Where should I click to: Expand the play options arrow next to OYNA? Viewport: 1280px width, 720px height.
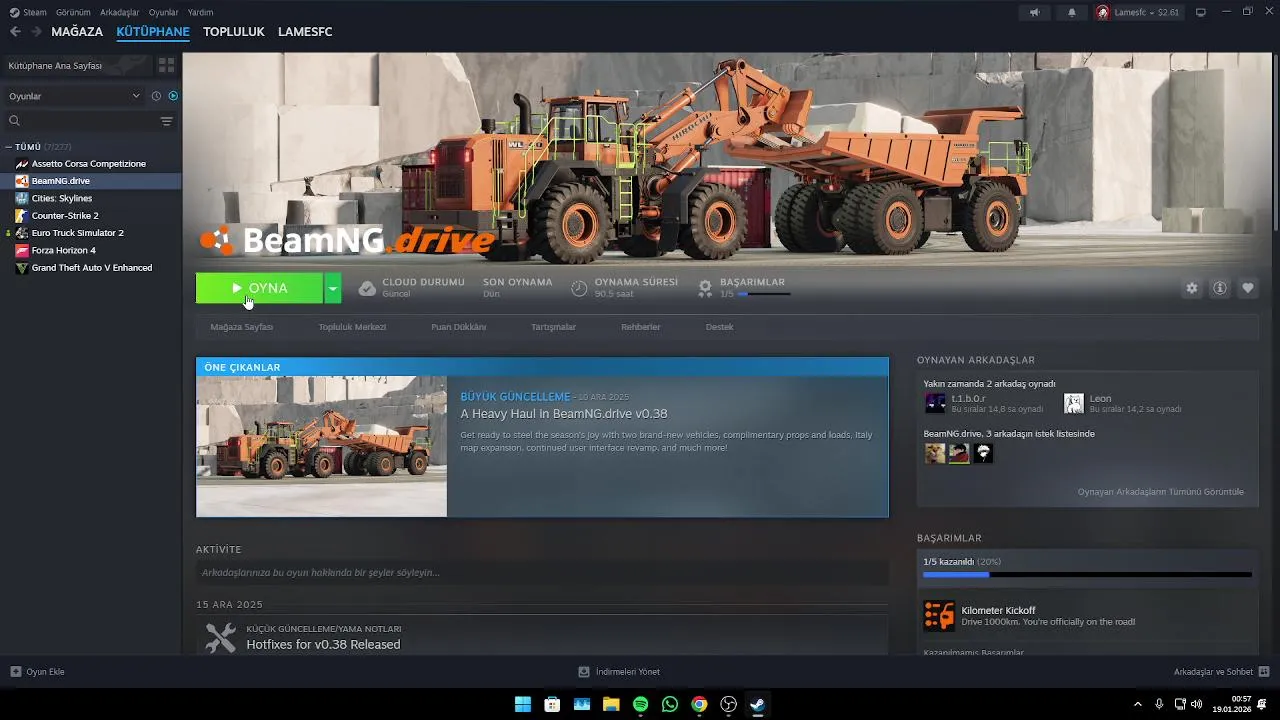tap(332, 288)
